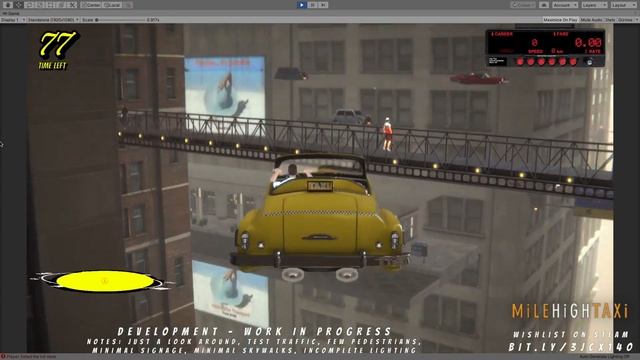The height and width of the screenshot is (360, 640).
Task: Toggle the Stats overlay
Action: click(610, 20)
